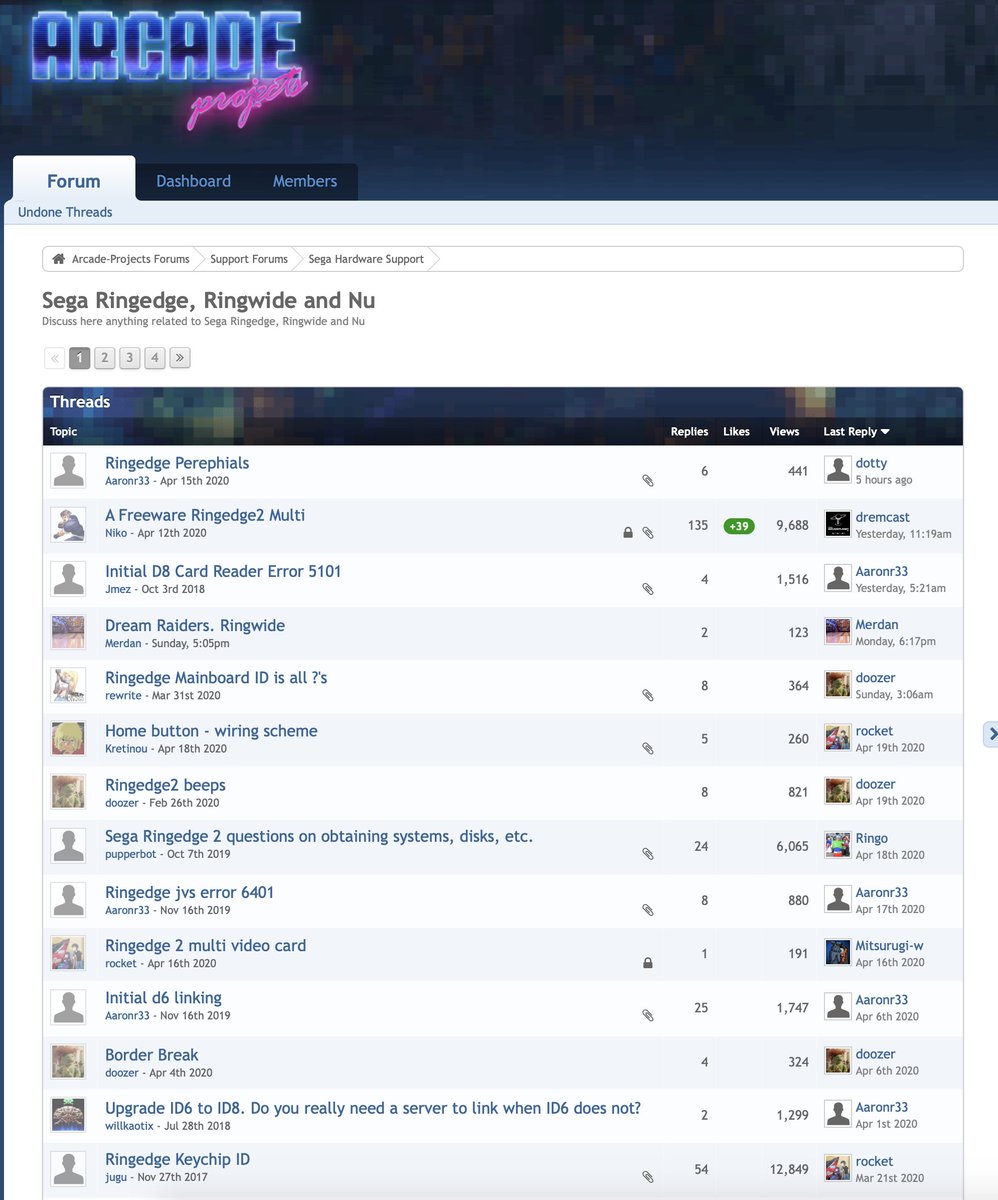Go to next page arrow in pagination
Image resolution: width=998 pixels, height=1200 pixels.
click(x=180, y=358)
